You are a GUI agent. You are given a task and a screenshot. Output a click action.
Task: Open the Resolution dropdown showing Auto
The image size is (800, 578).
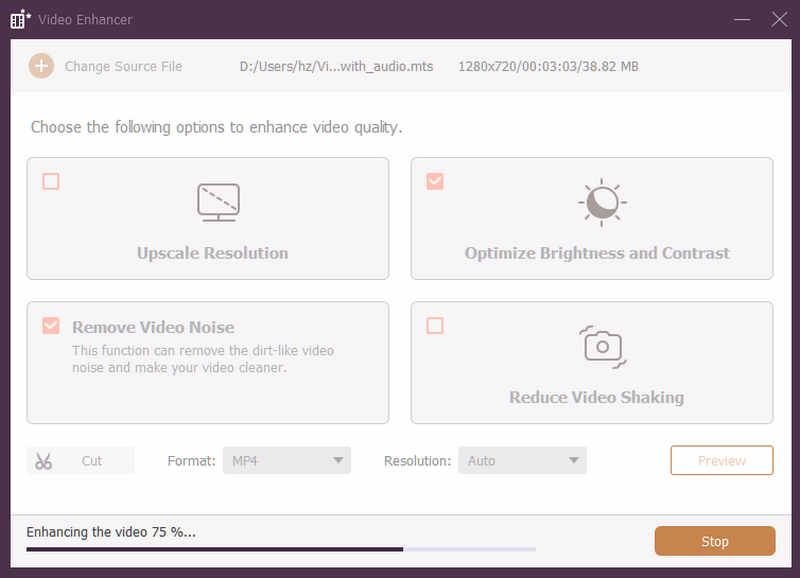click(x=522, y=461)
